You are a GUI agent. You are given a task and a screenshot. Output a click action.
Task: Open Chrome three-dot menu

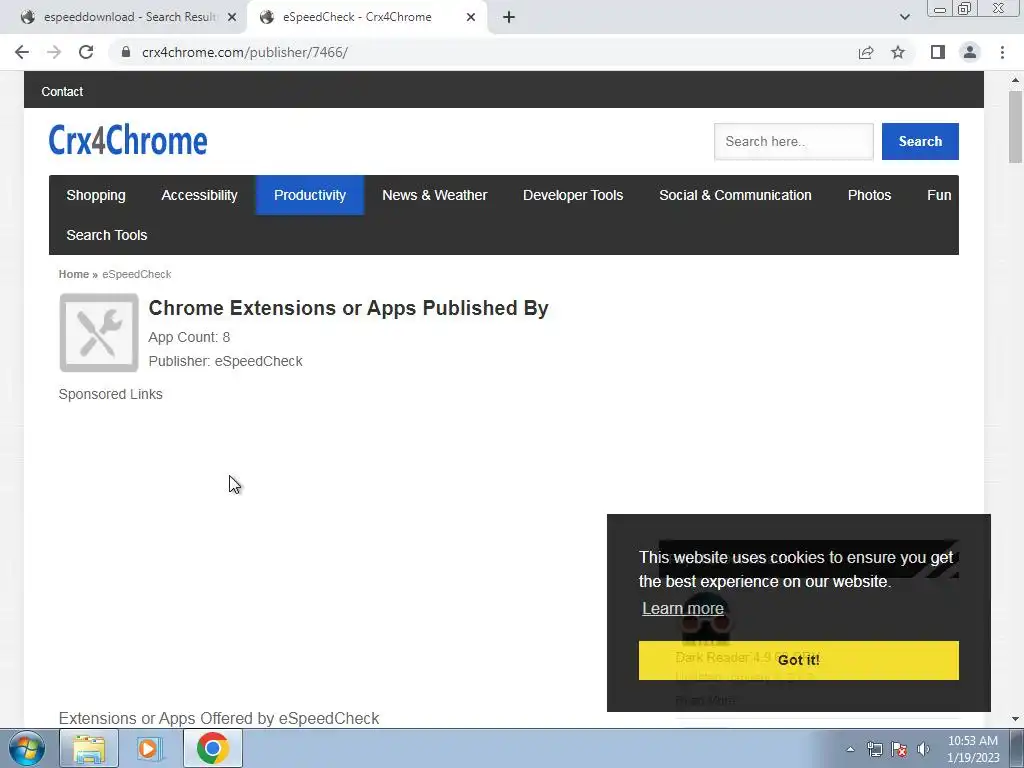1002,52
